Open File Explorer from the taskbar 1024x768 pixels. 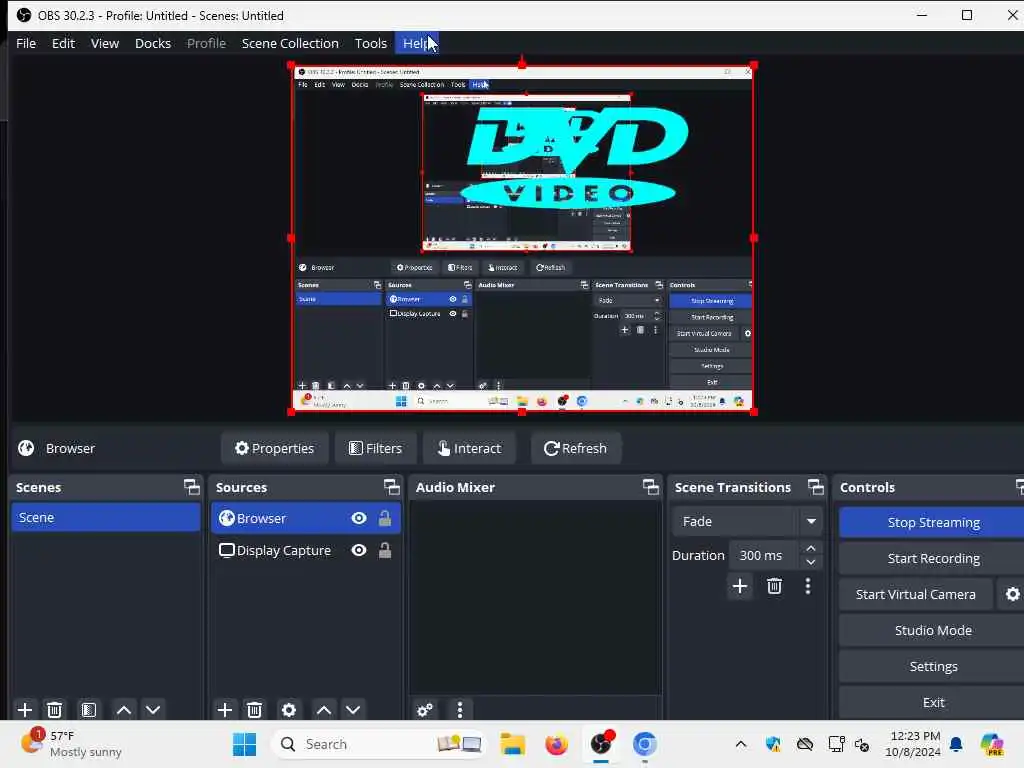(x=513, y=744)
